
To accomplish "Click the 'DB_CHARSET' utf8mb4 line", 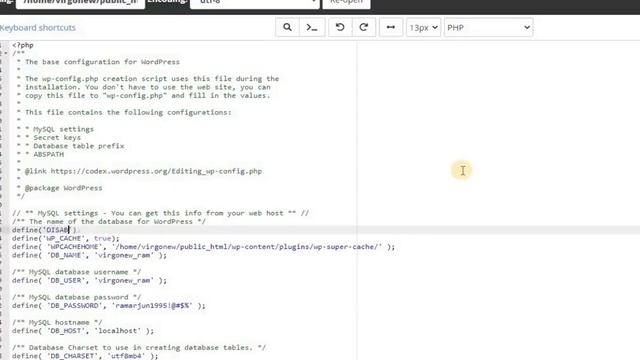I will pyautogui.click(x=85, y=356).
